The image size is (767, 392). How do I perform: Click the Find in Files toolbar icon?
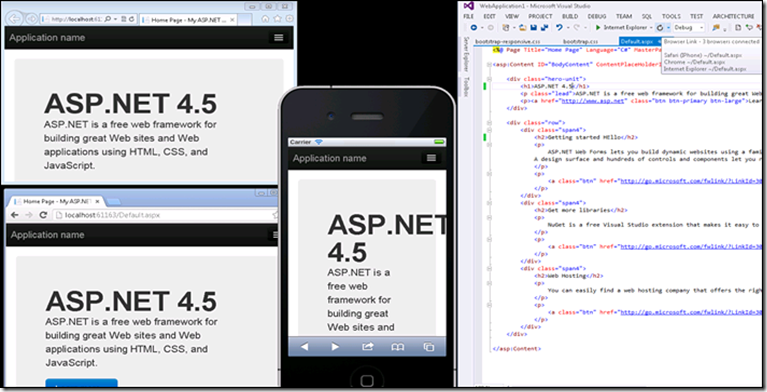[716, 28]
